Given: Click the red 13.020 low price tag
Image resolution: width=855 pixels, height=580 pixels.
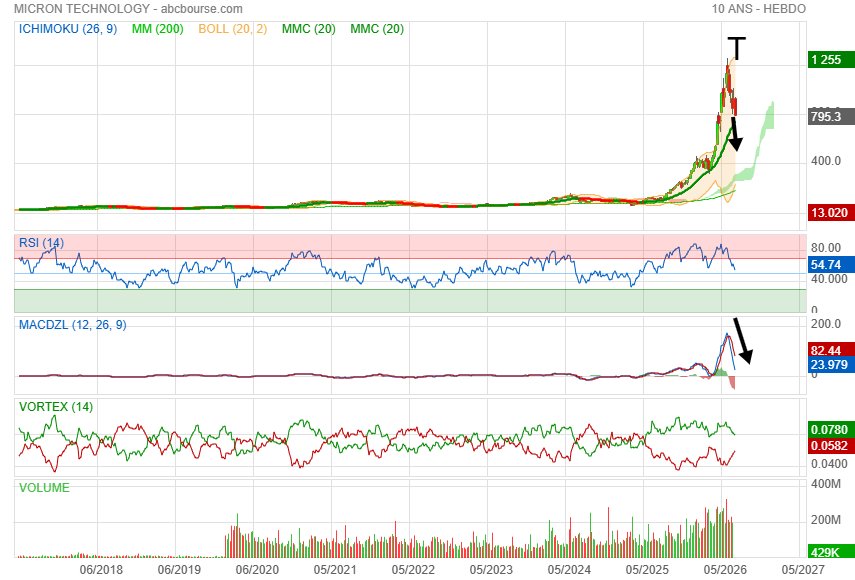Looking at the screenshot, I should point(831,213).
